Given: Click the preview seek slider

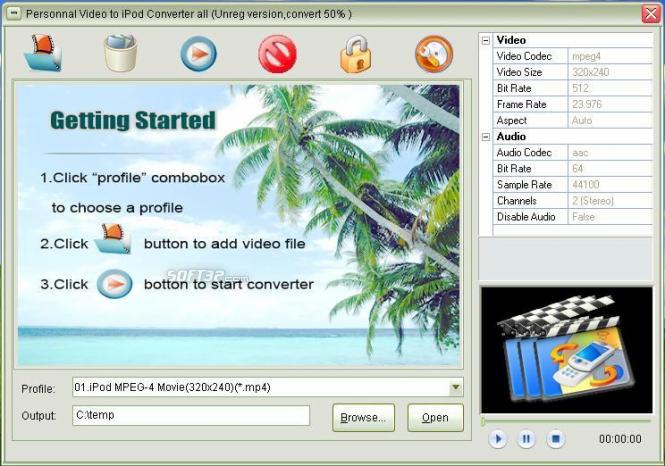Looking at the screenshot, I should tap(566, 421).
